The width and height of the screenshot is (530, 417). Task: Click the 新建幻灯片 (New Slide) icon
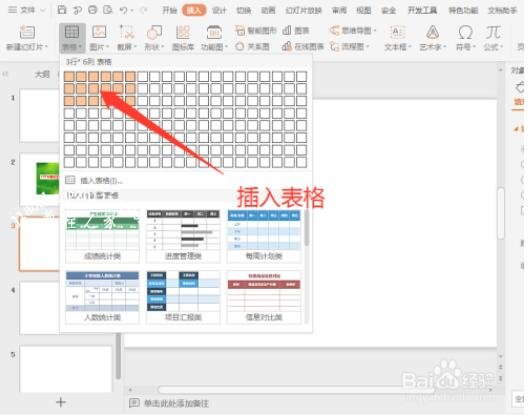click(x=27, y=32)
